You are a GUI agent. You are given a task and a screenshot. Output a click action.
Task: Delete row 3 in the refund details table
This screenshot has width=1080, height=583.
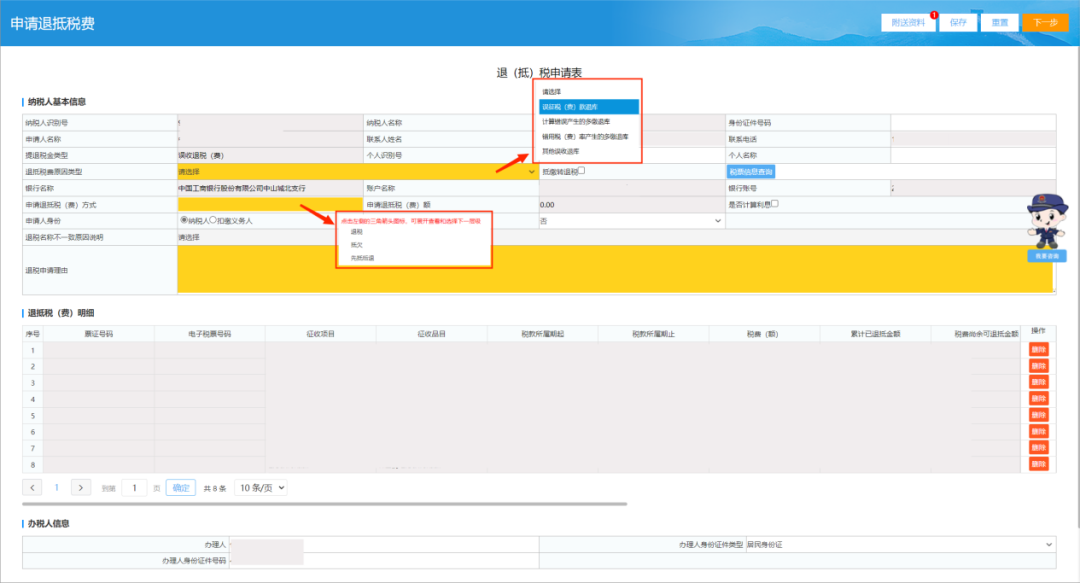tap(1039, 382)
